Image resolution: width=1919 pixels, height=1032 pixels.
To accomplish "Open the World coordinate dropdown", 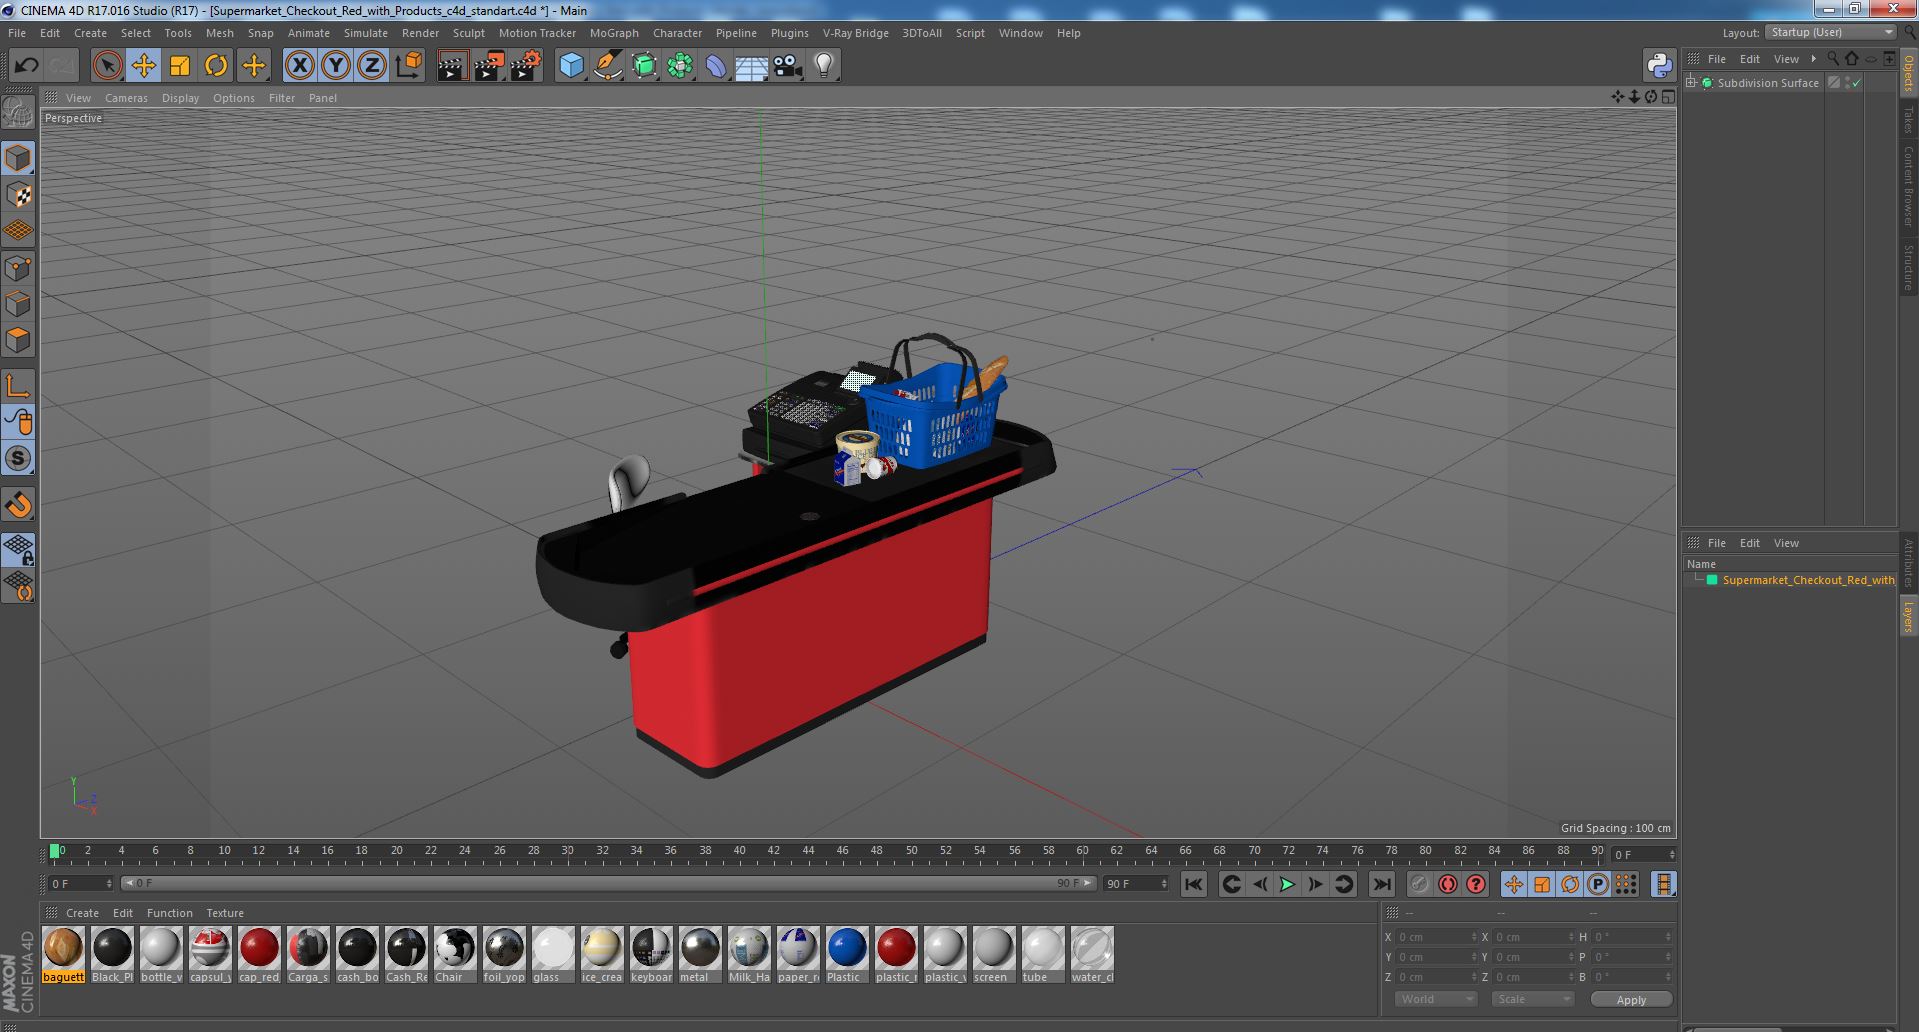I will coord(1436,999).
